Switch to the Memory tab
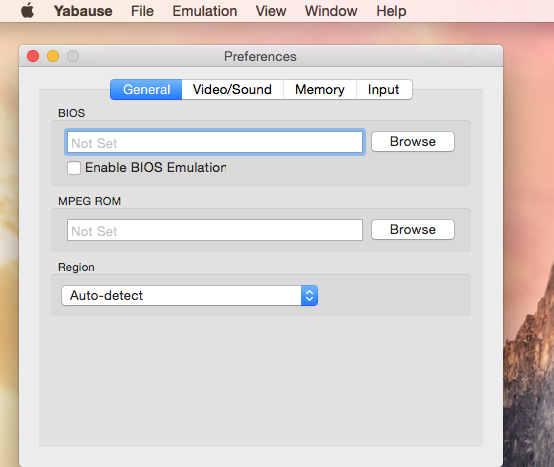Image resolution: width=554 pixels, height=467 pixels. tap(320, 90)
